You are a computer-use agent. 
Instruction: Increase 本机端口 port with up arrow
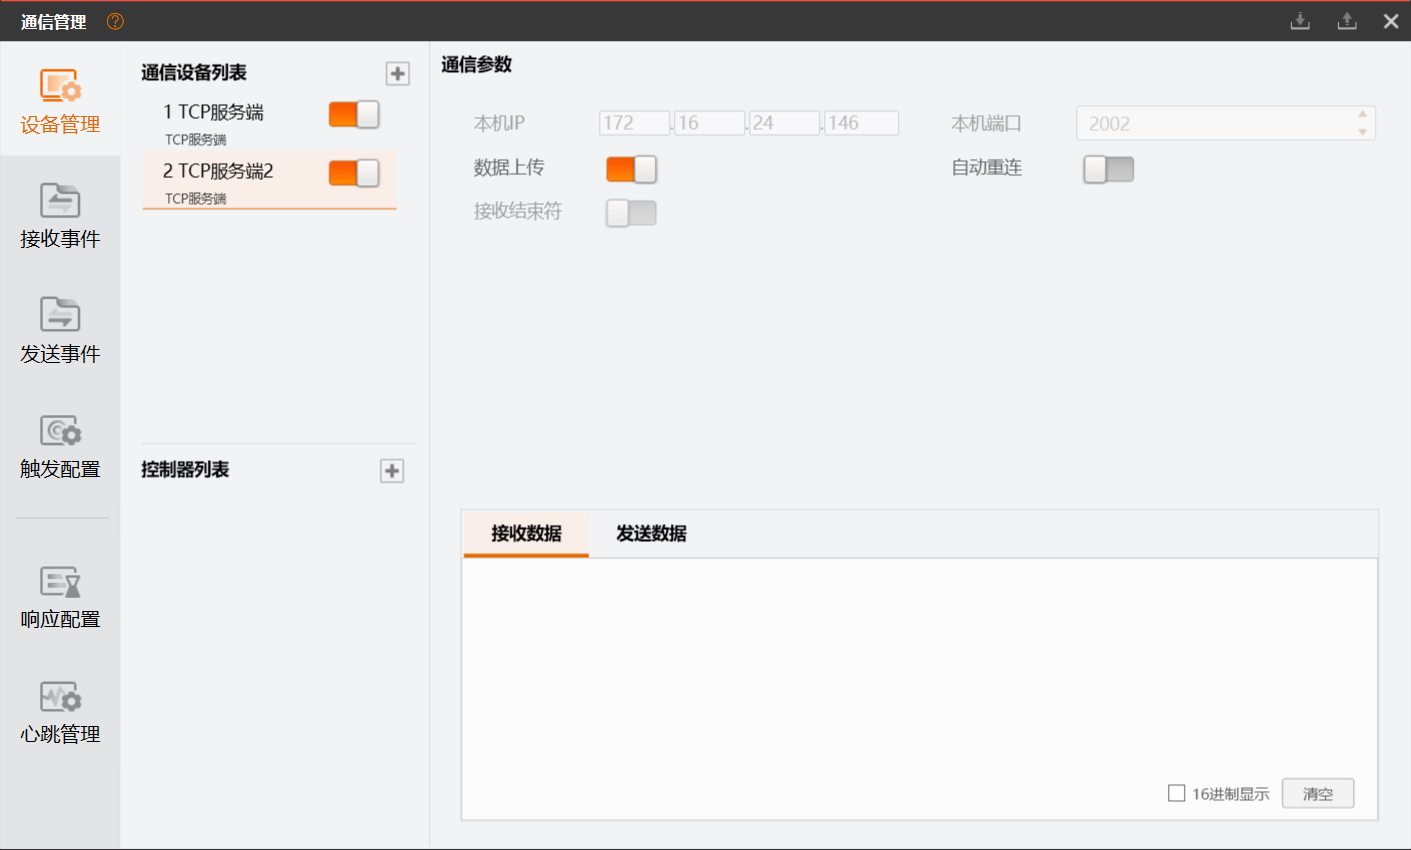pyautogui.click(x=1362, y=114)
